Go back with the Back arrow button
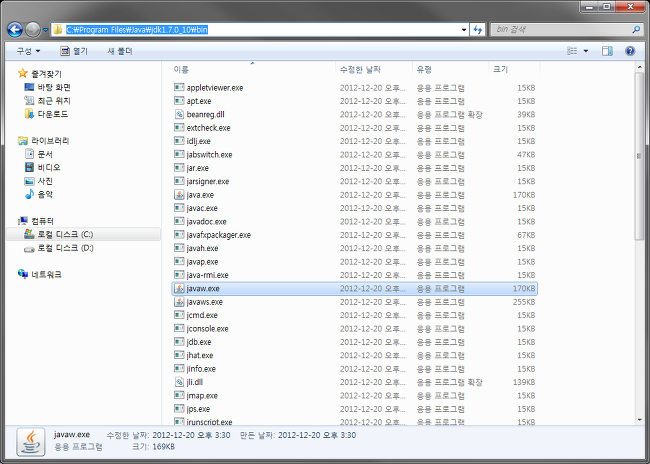This screenshot has width=650, height=464. pos(15,29)
